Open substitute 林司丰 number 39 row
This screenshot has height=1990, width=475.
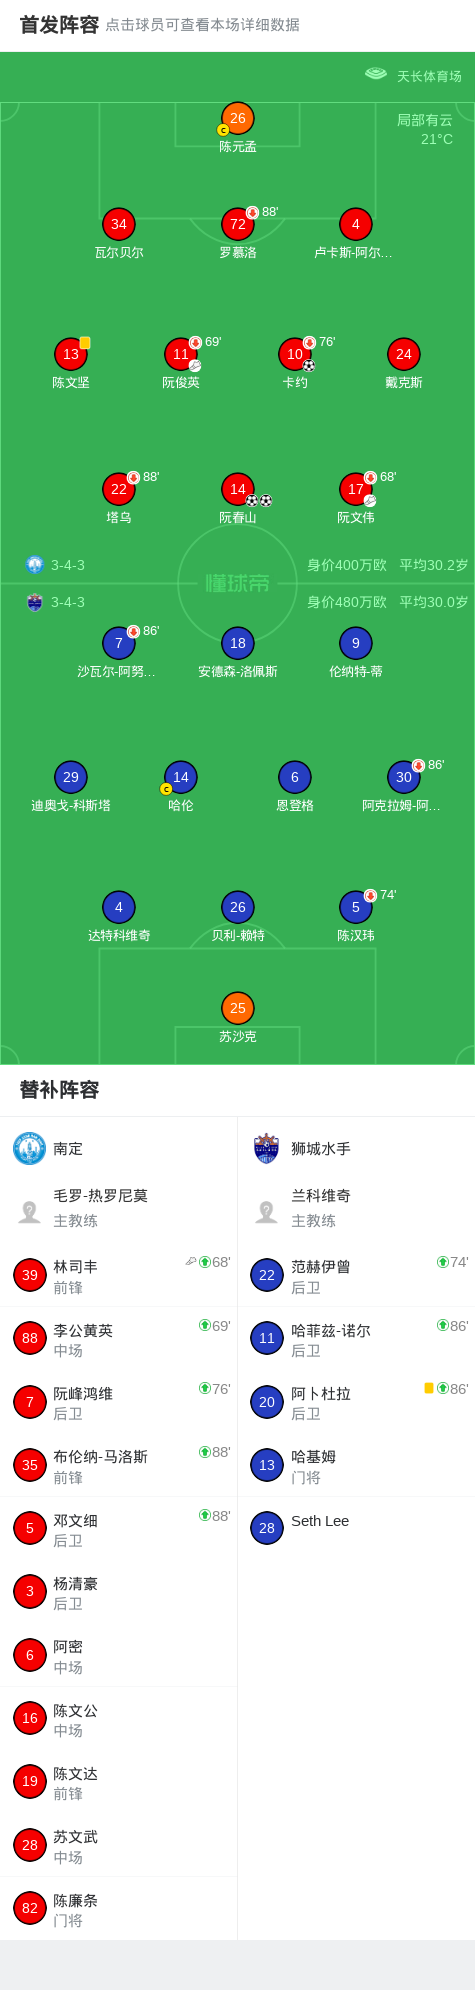(119, 1275)
